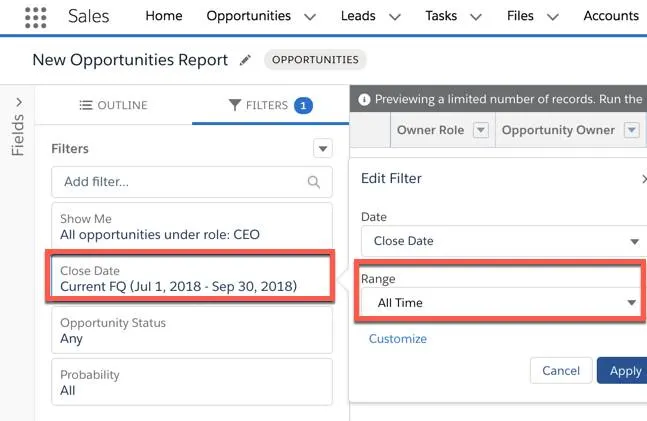This screenshot has height=421, width=647.
Task: Open the Files nav tab
Action: pyautogui.click(x=520, y=16)
